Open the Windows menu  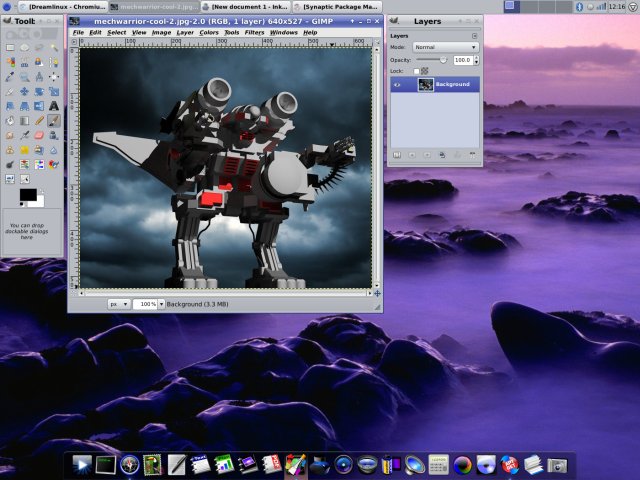(x=284, y=33)
